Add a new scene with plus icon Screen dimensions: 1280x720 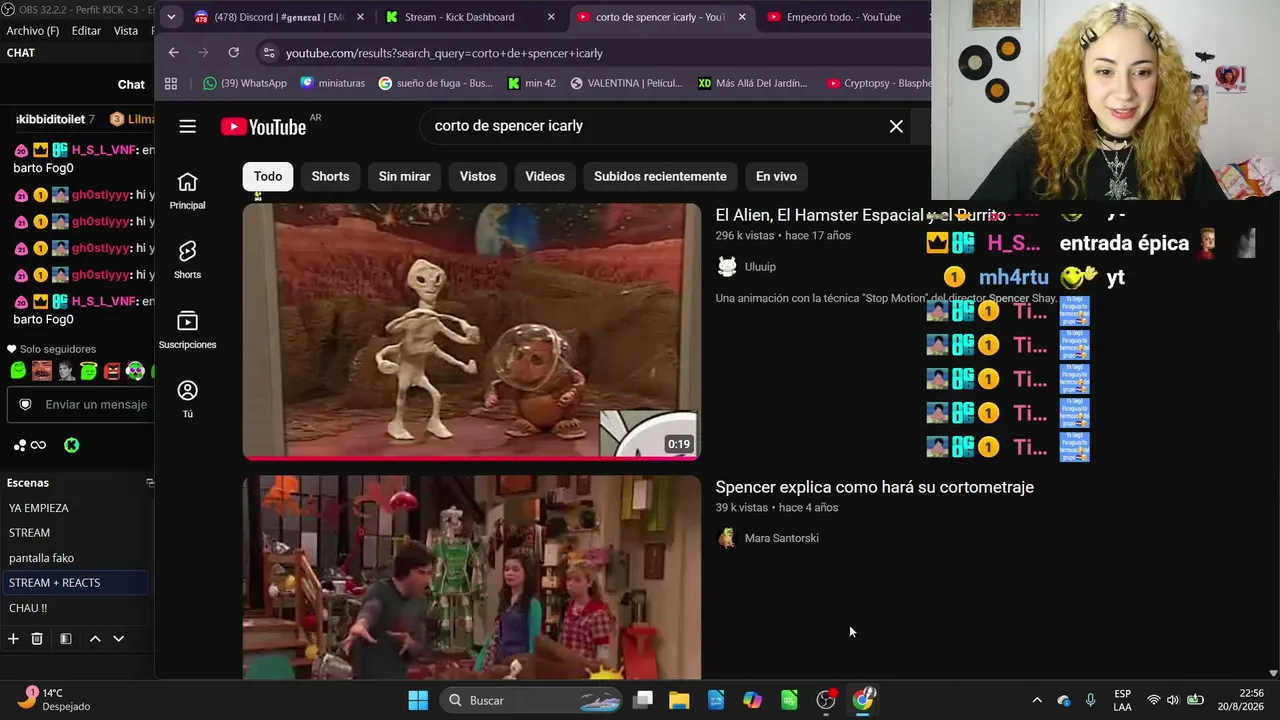[13, 638]
